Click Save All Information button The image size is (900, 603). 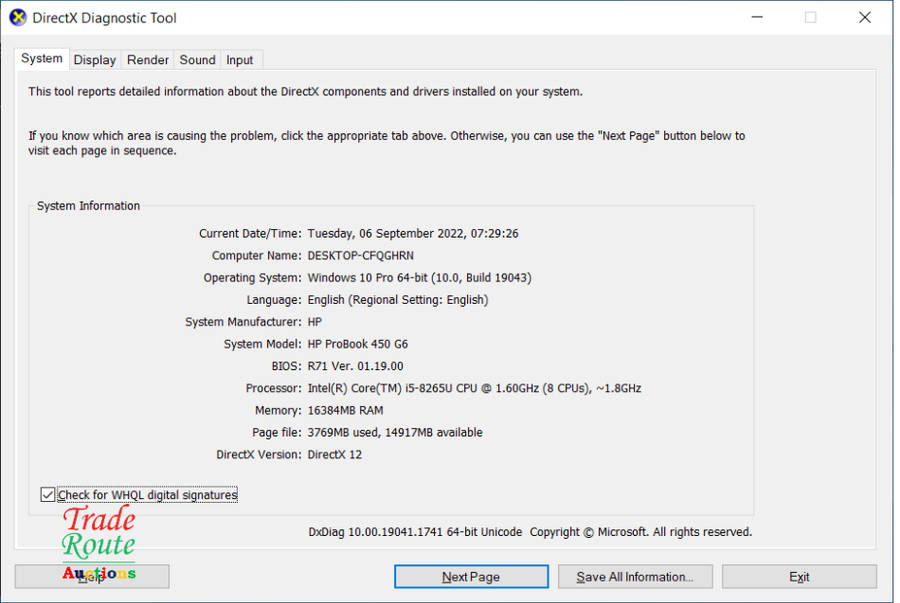pyautogui.click(x=635, y=577)
